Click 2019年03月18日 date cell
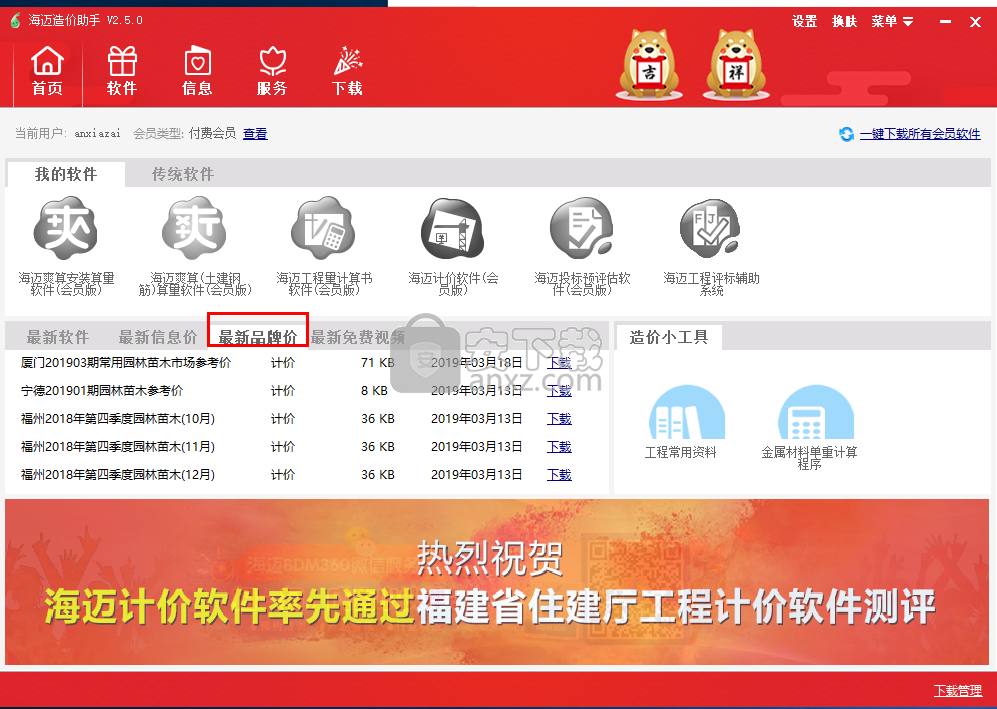The width and height of the screenshot is (997, 709). pos(476,362)
